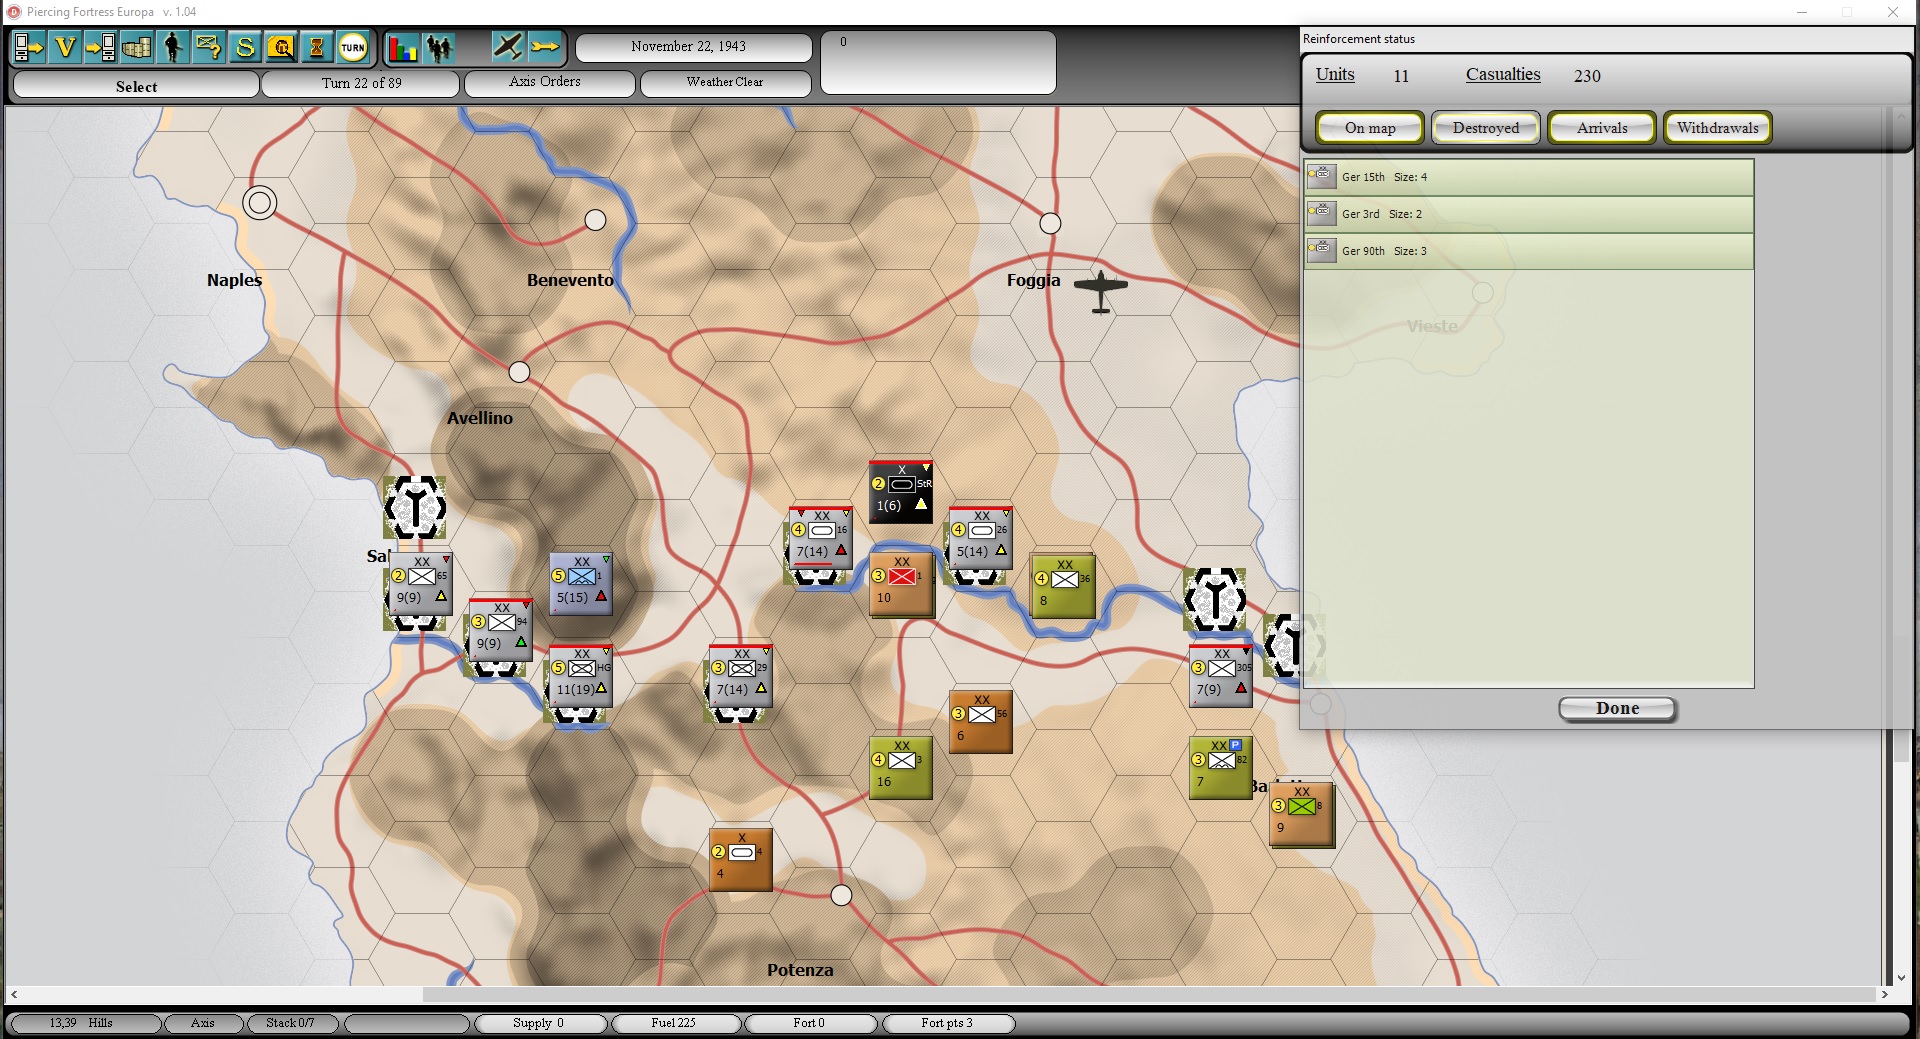Click the Ger 90th row unit icon
Screen dimensions: 1920x1039
(1322, 250)
